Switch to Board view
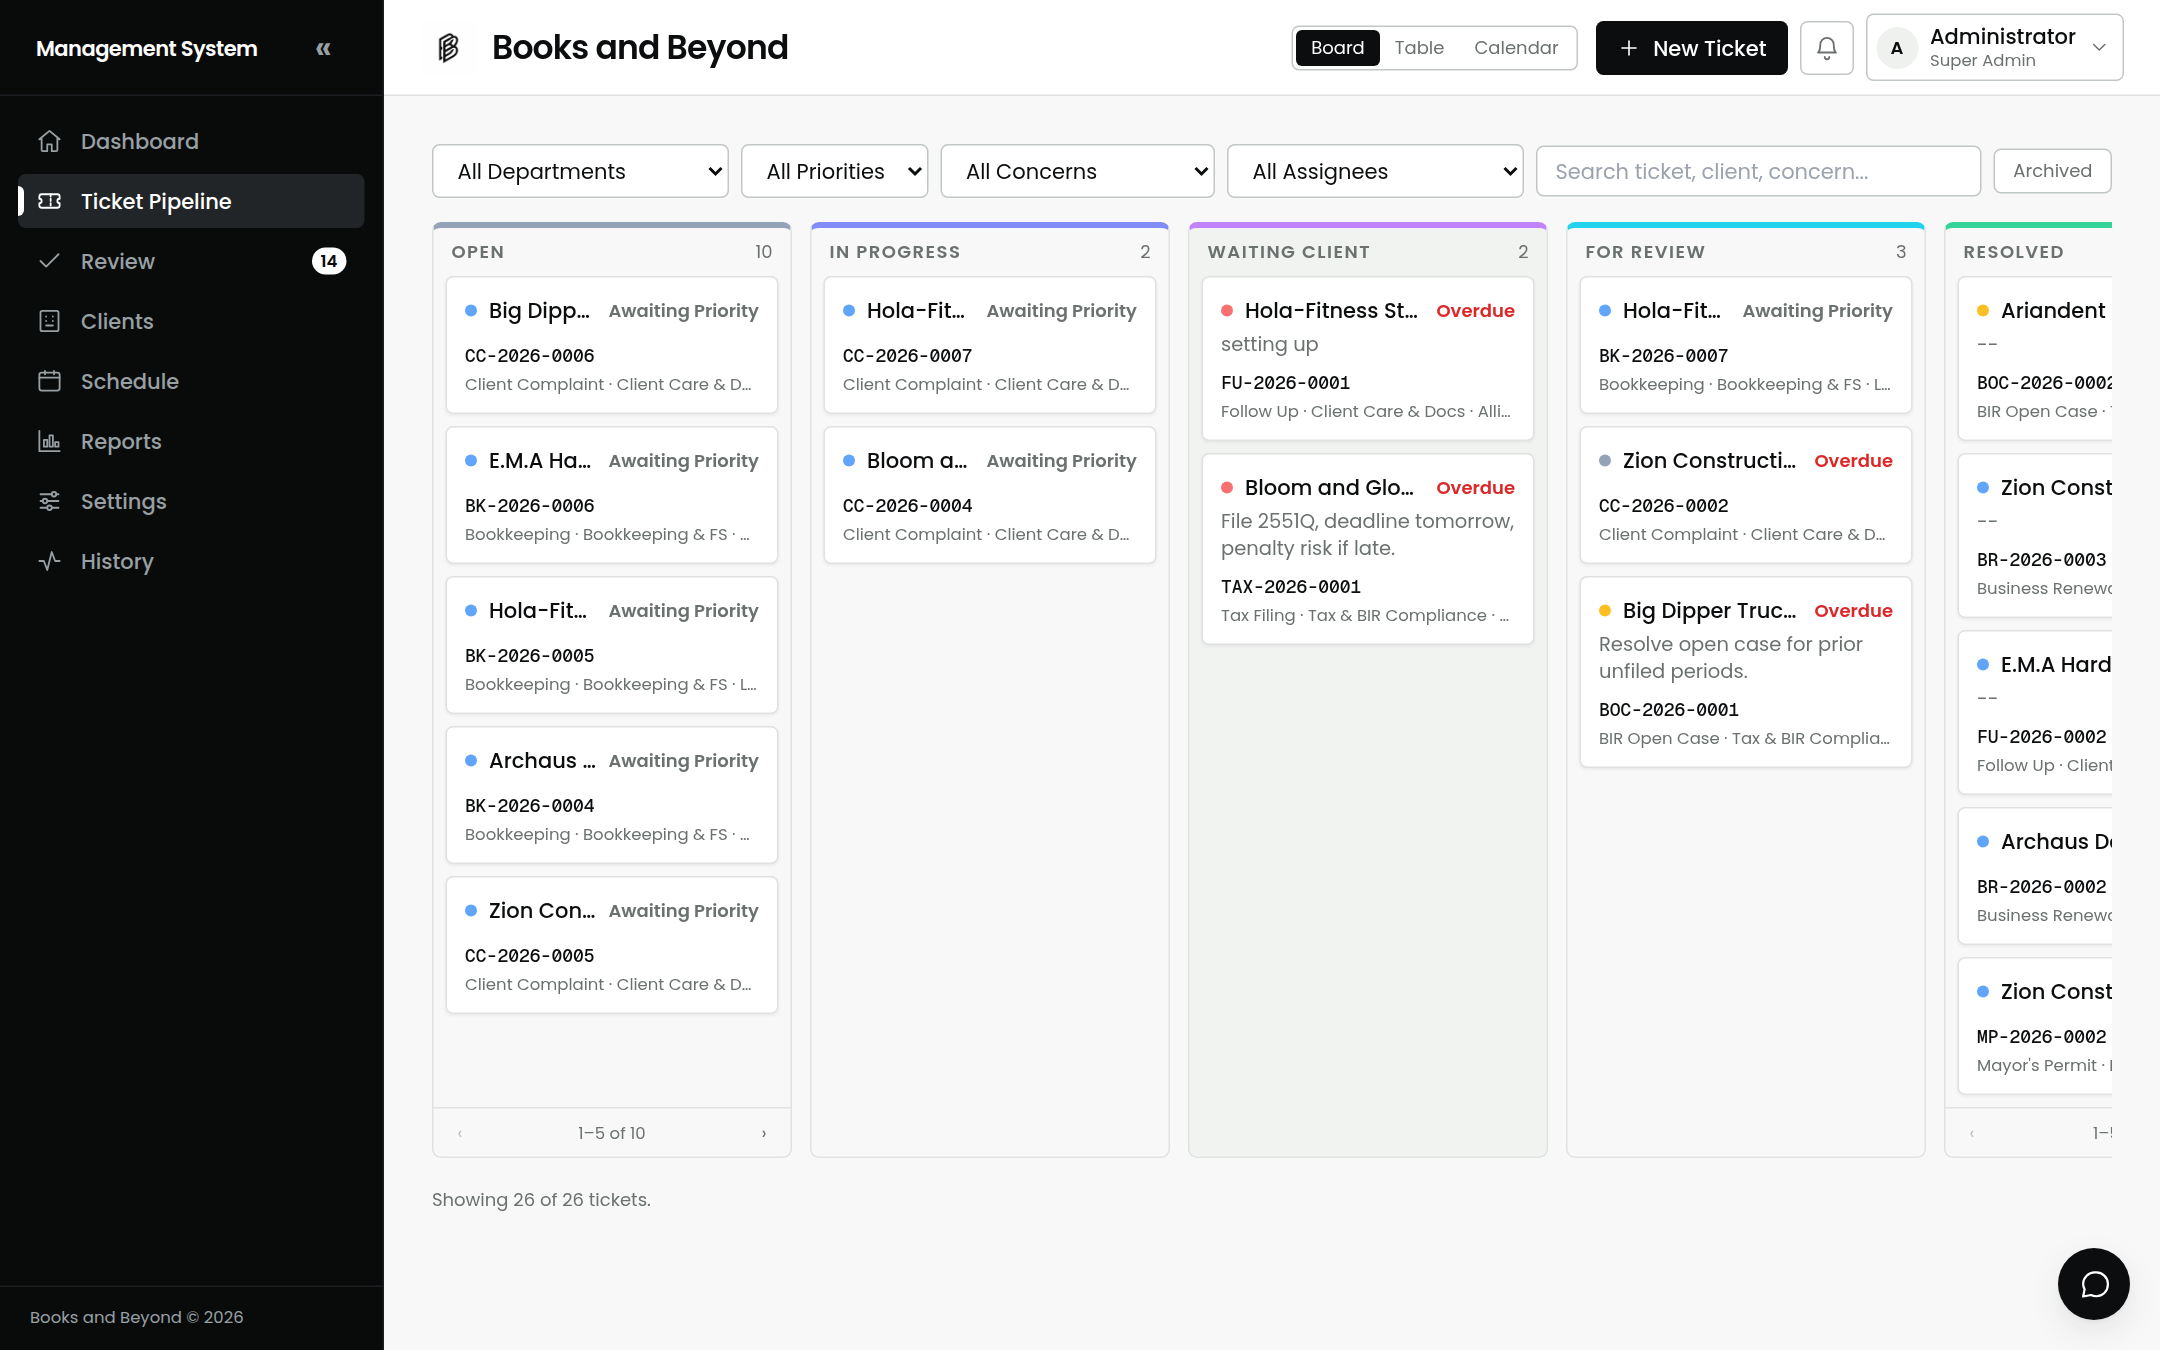This screenshot has width=2160, height=1350. (x=1337, y=48)
